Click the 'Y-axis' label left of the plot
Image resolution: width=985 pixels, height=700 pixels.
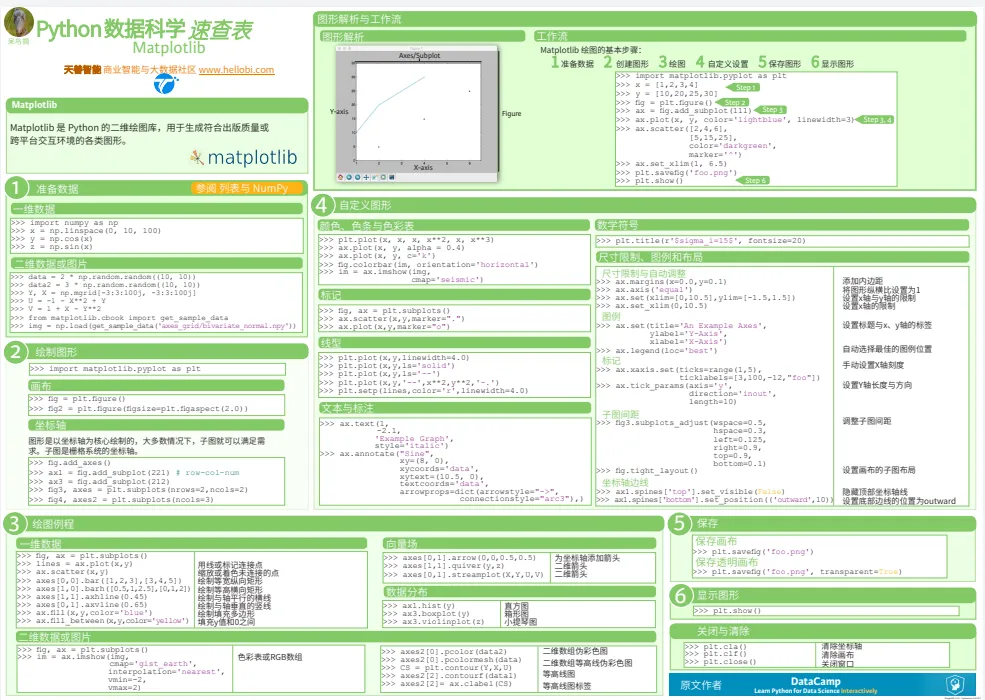(x=339, y=111)
